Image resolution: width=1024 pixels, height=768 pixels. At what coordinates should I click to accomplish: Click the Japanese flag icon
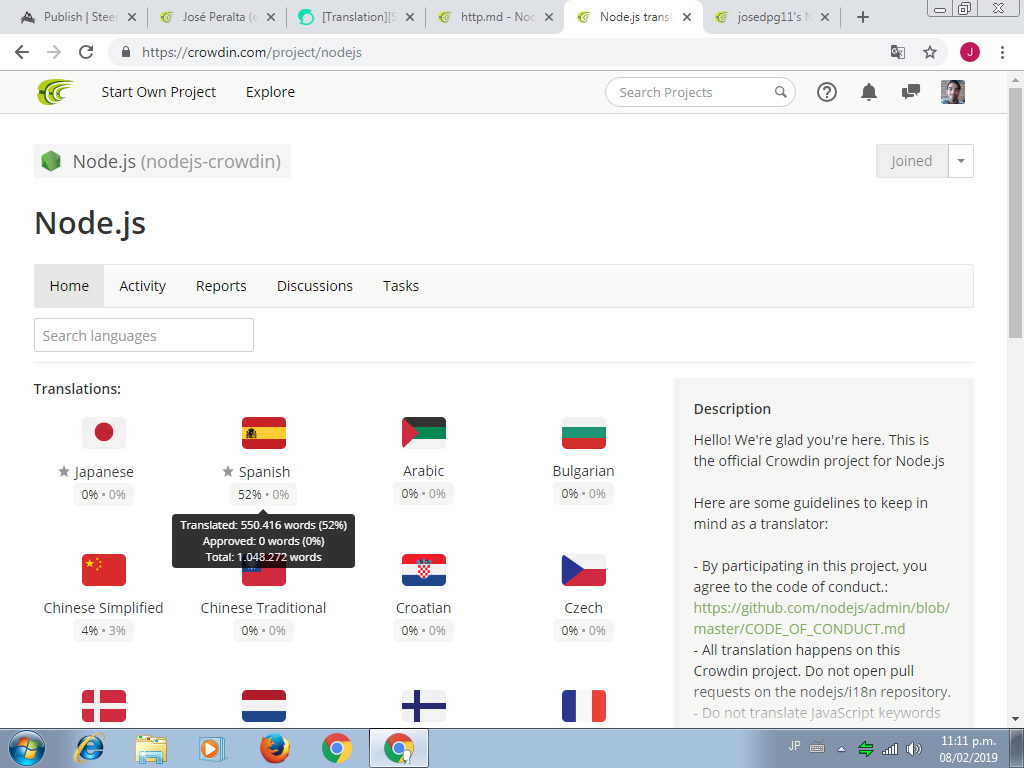[x=104, y=433]
